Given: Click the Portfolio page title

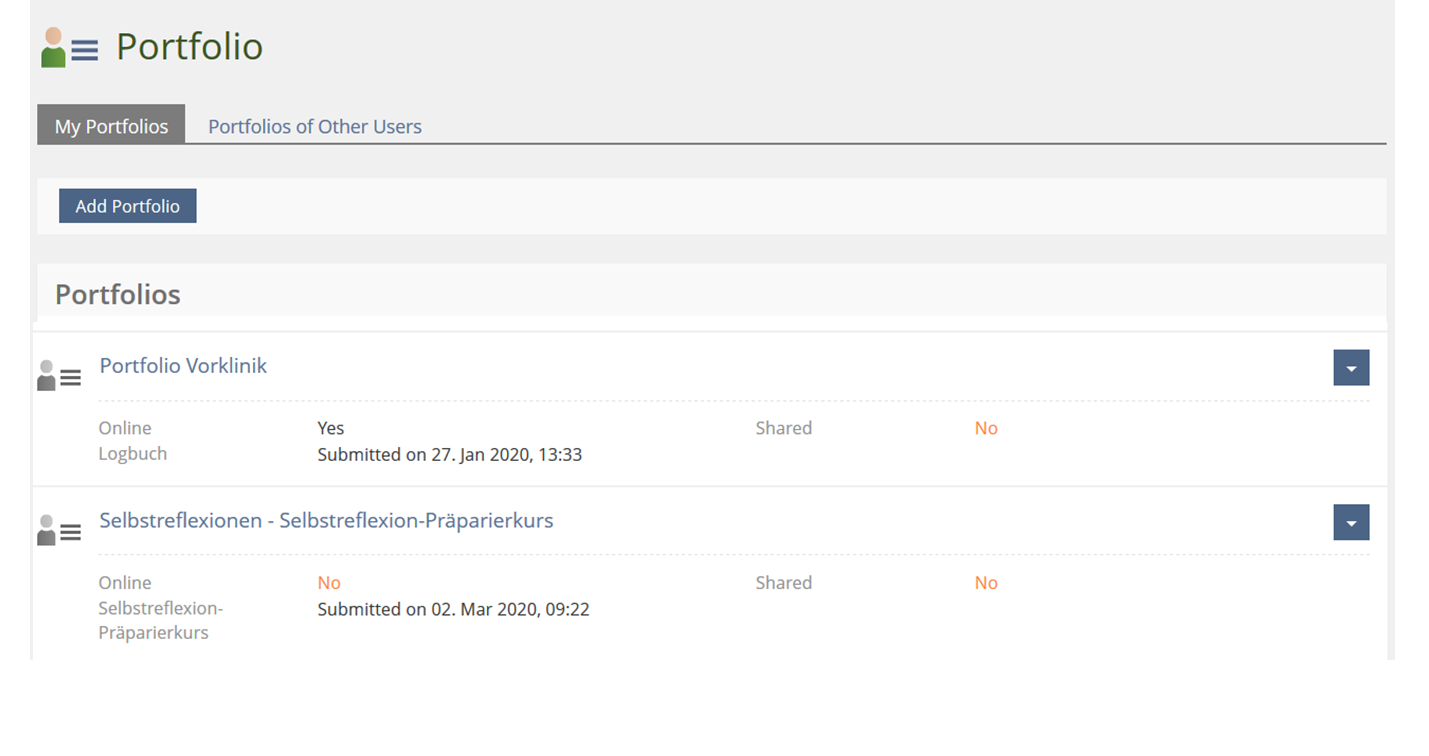Looking at the screenshot, I should 189,47.
